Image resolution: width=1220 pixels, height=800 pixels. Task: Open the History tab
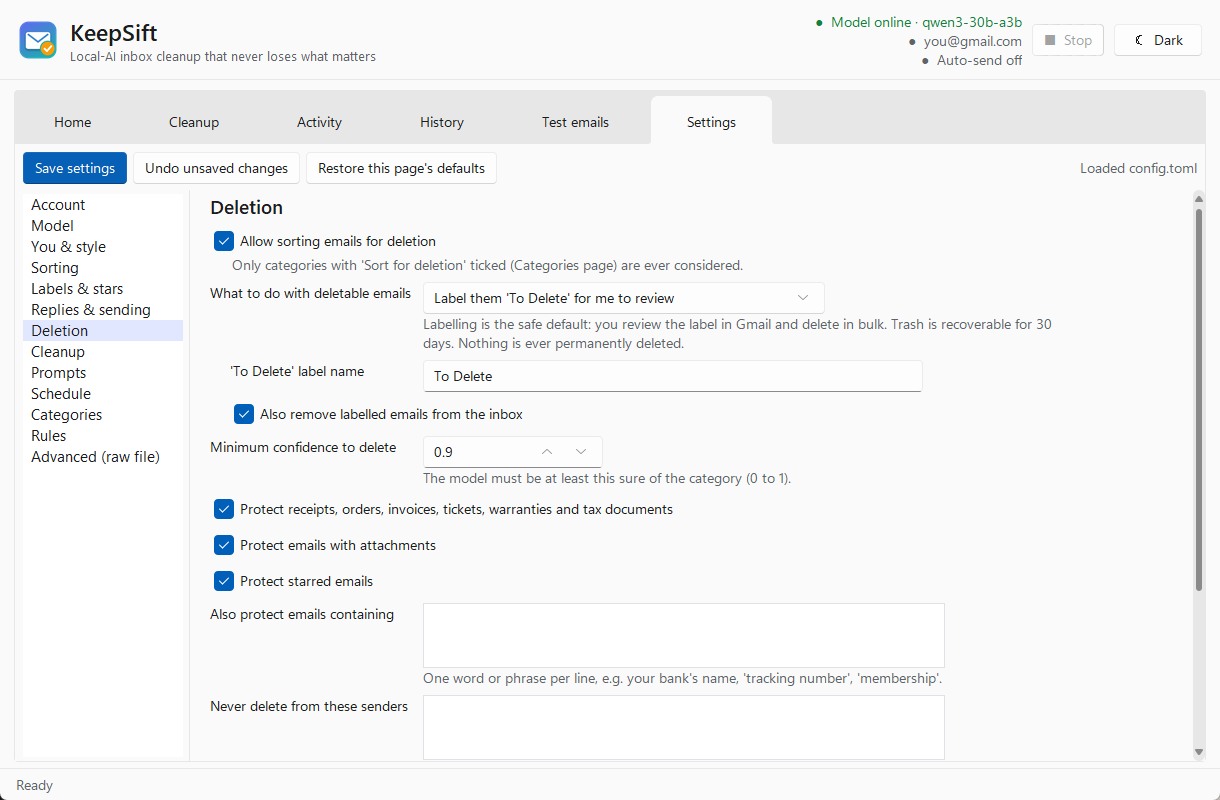click(x=442, y=122)
